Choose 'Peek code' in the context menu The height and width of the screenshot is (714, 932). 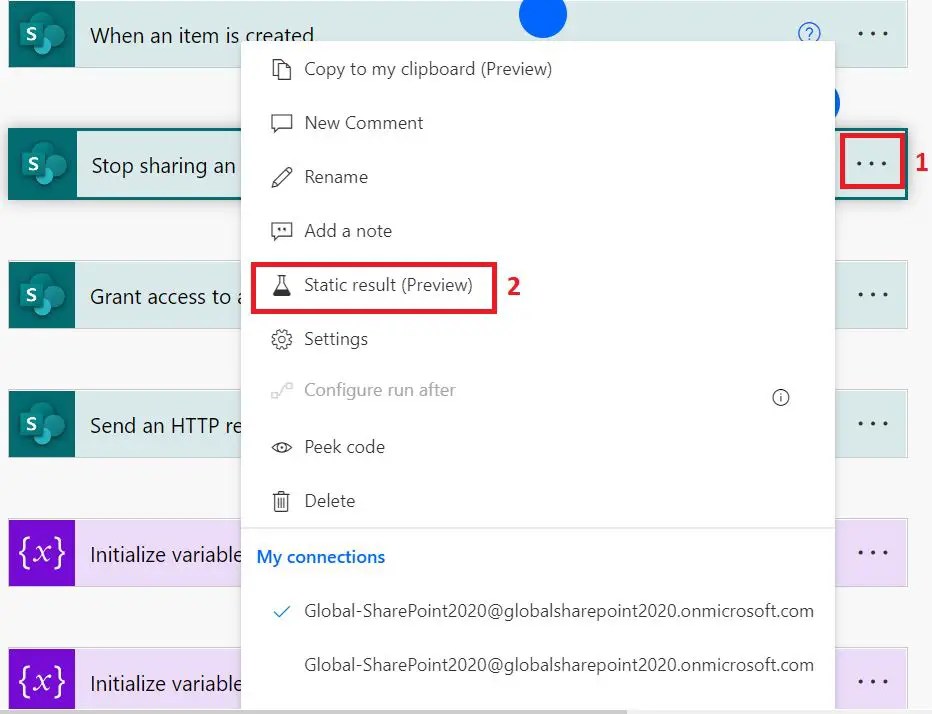point(344,447)
